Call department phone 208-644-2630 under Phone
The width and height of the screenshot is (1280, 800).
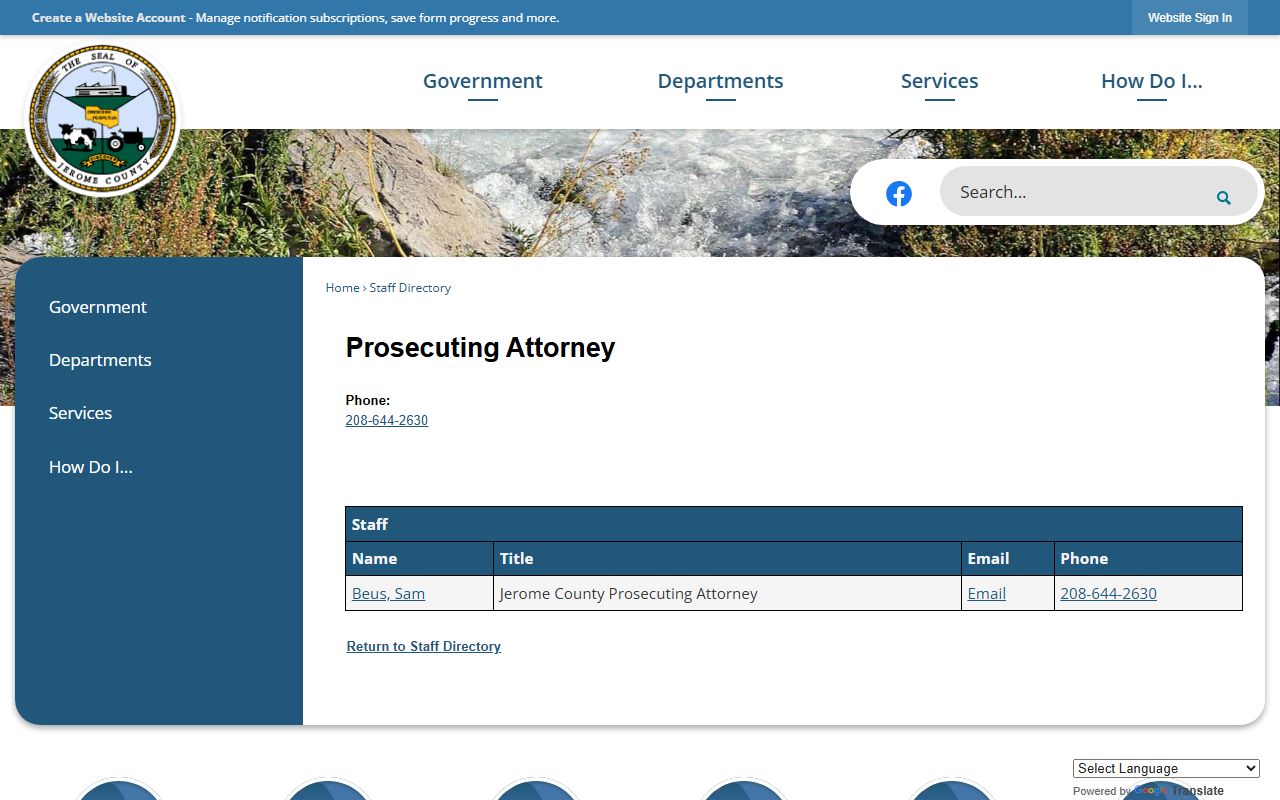tap(387, 421)
